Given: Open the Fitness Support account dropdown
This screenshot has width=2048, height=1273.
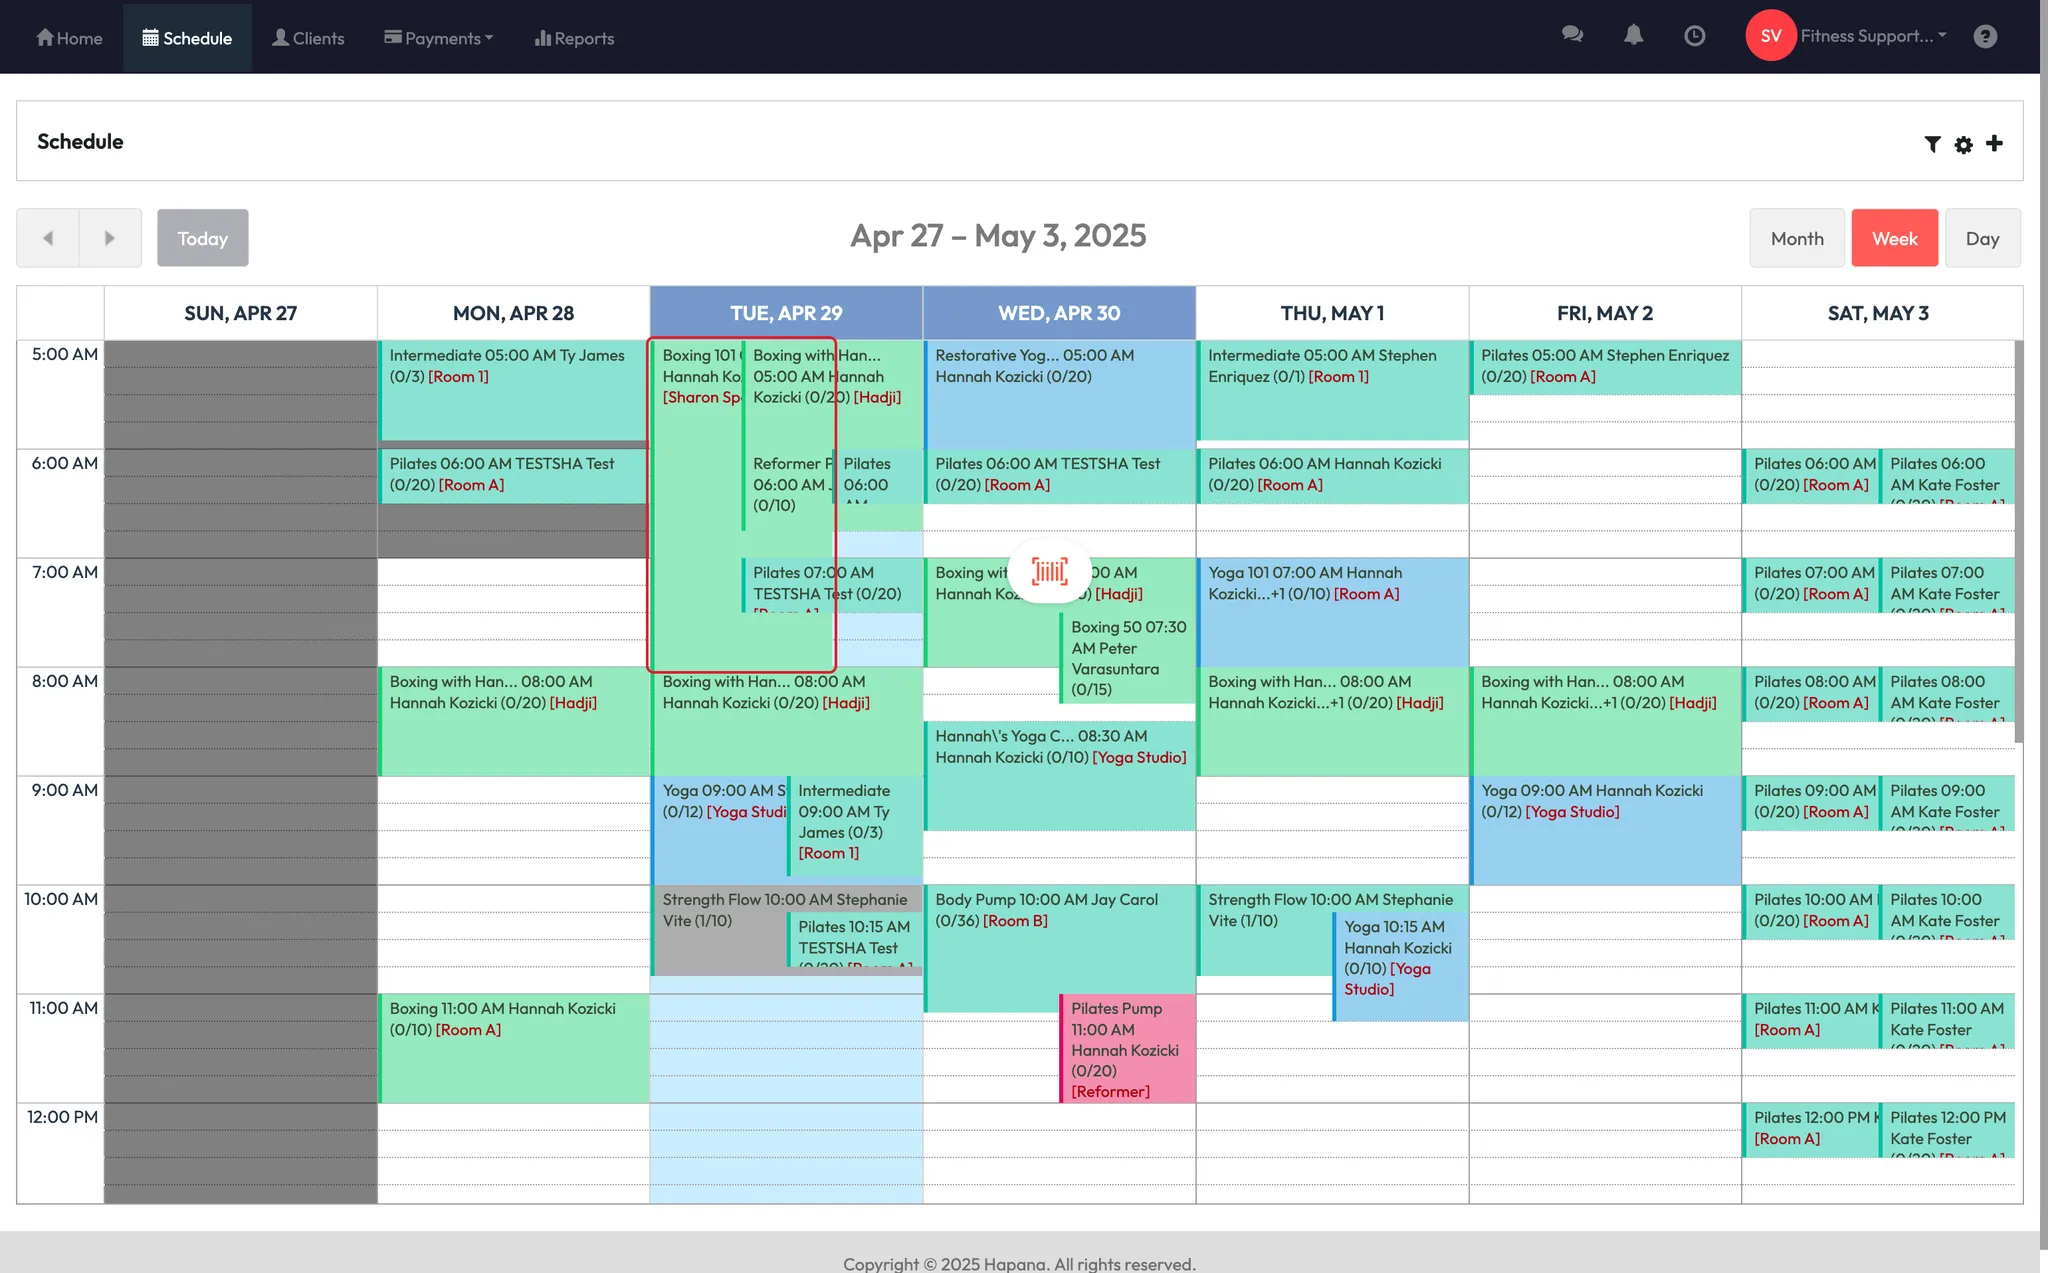Looking at the screenshot, I should tap(1873, 36).
